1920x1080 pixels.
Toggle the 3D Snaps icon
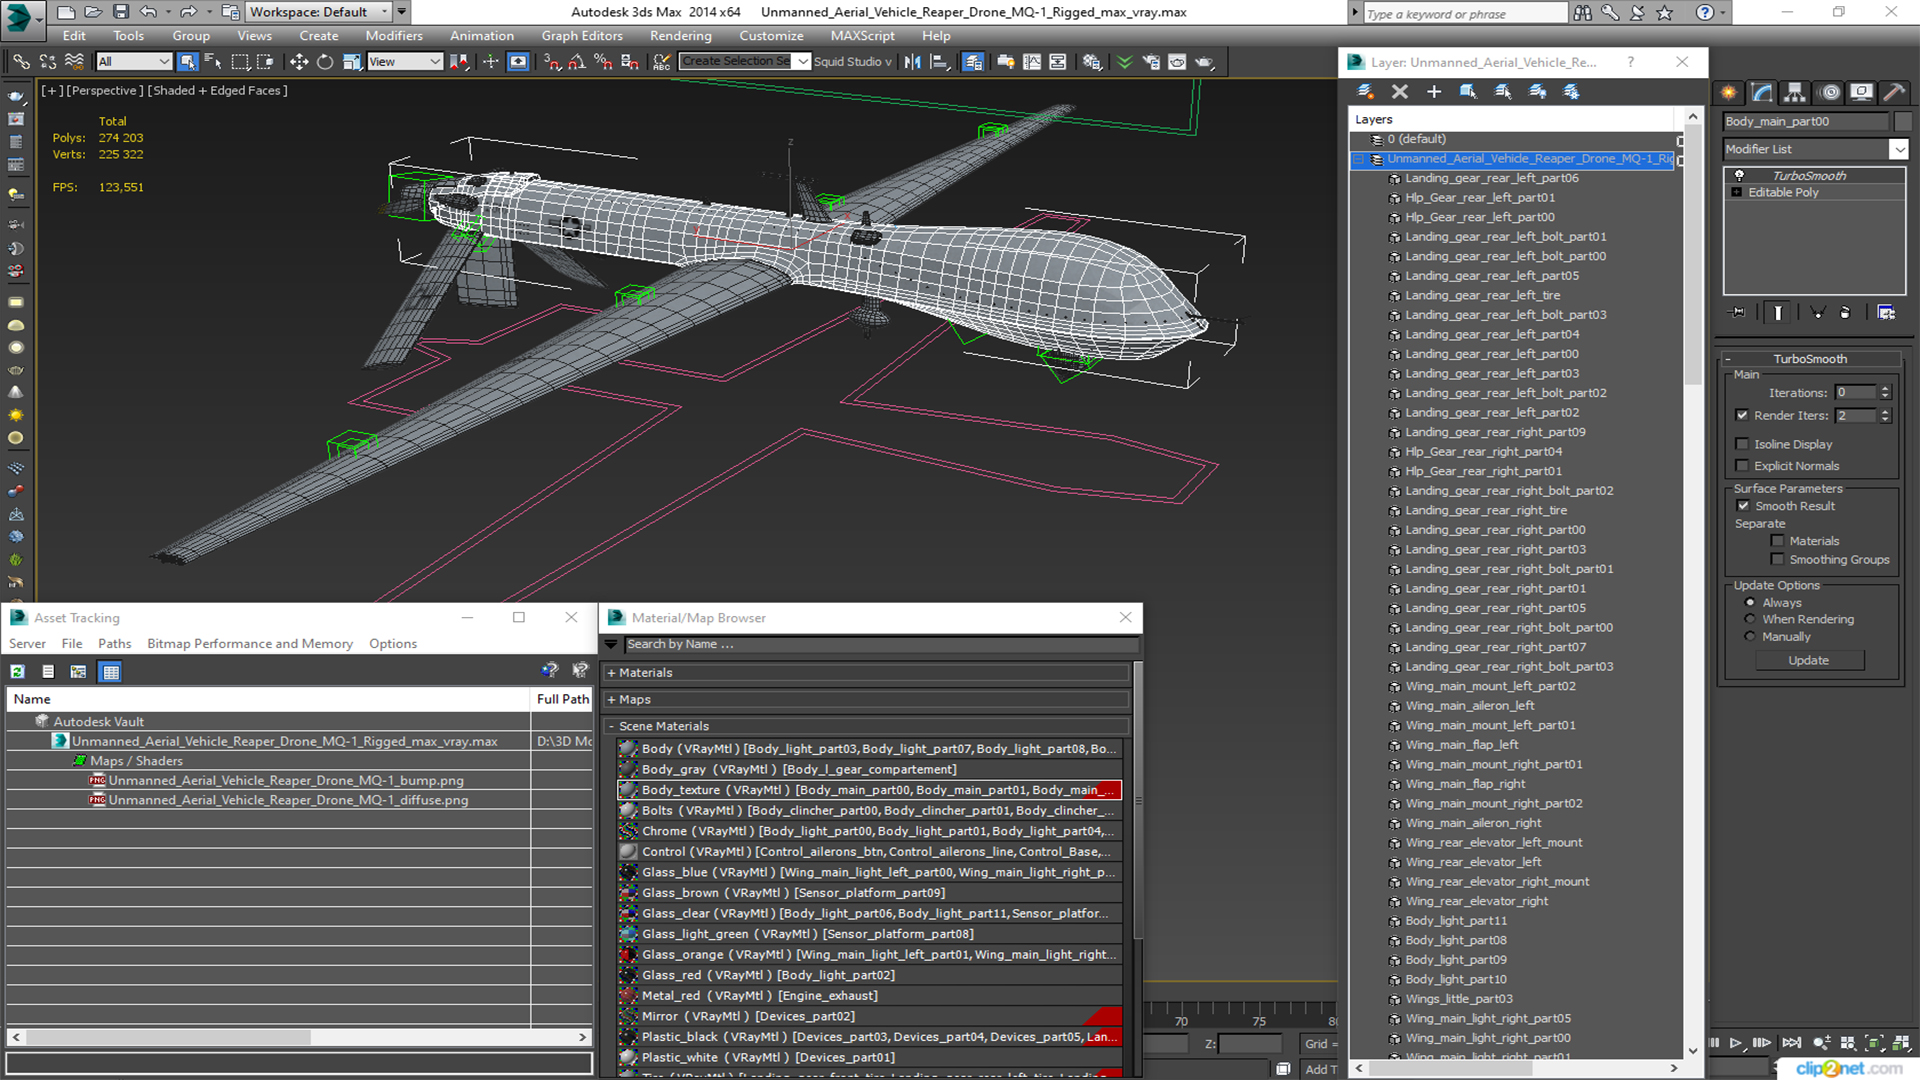(x=552, y=62)
